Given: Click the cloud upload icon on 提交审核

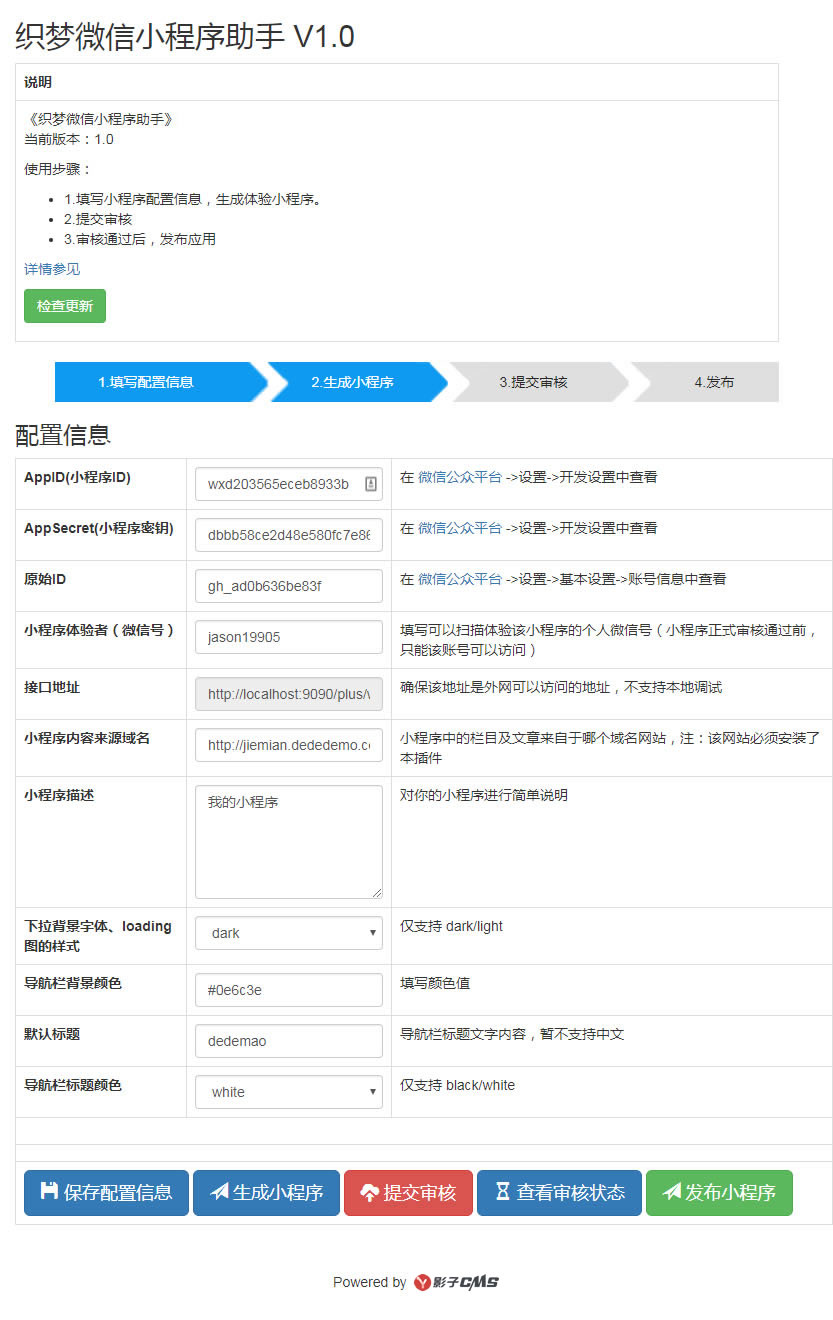Looking at the screenshot, I should pos(369,1192).
